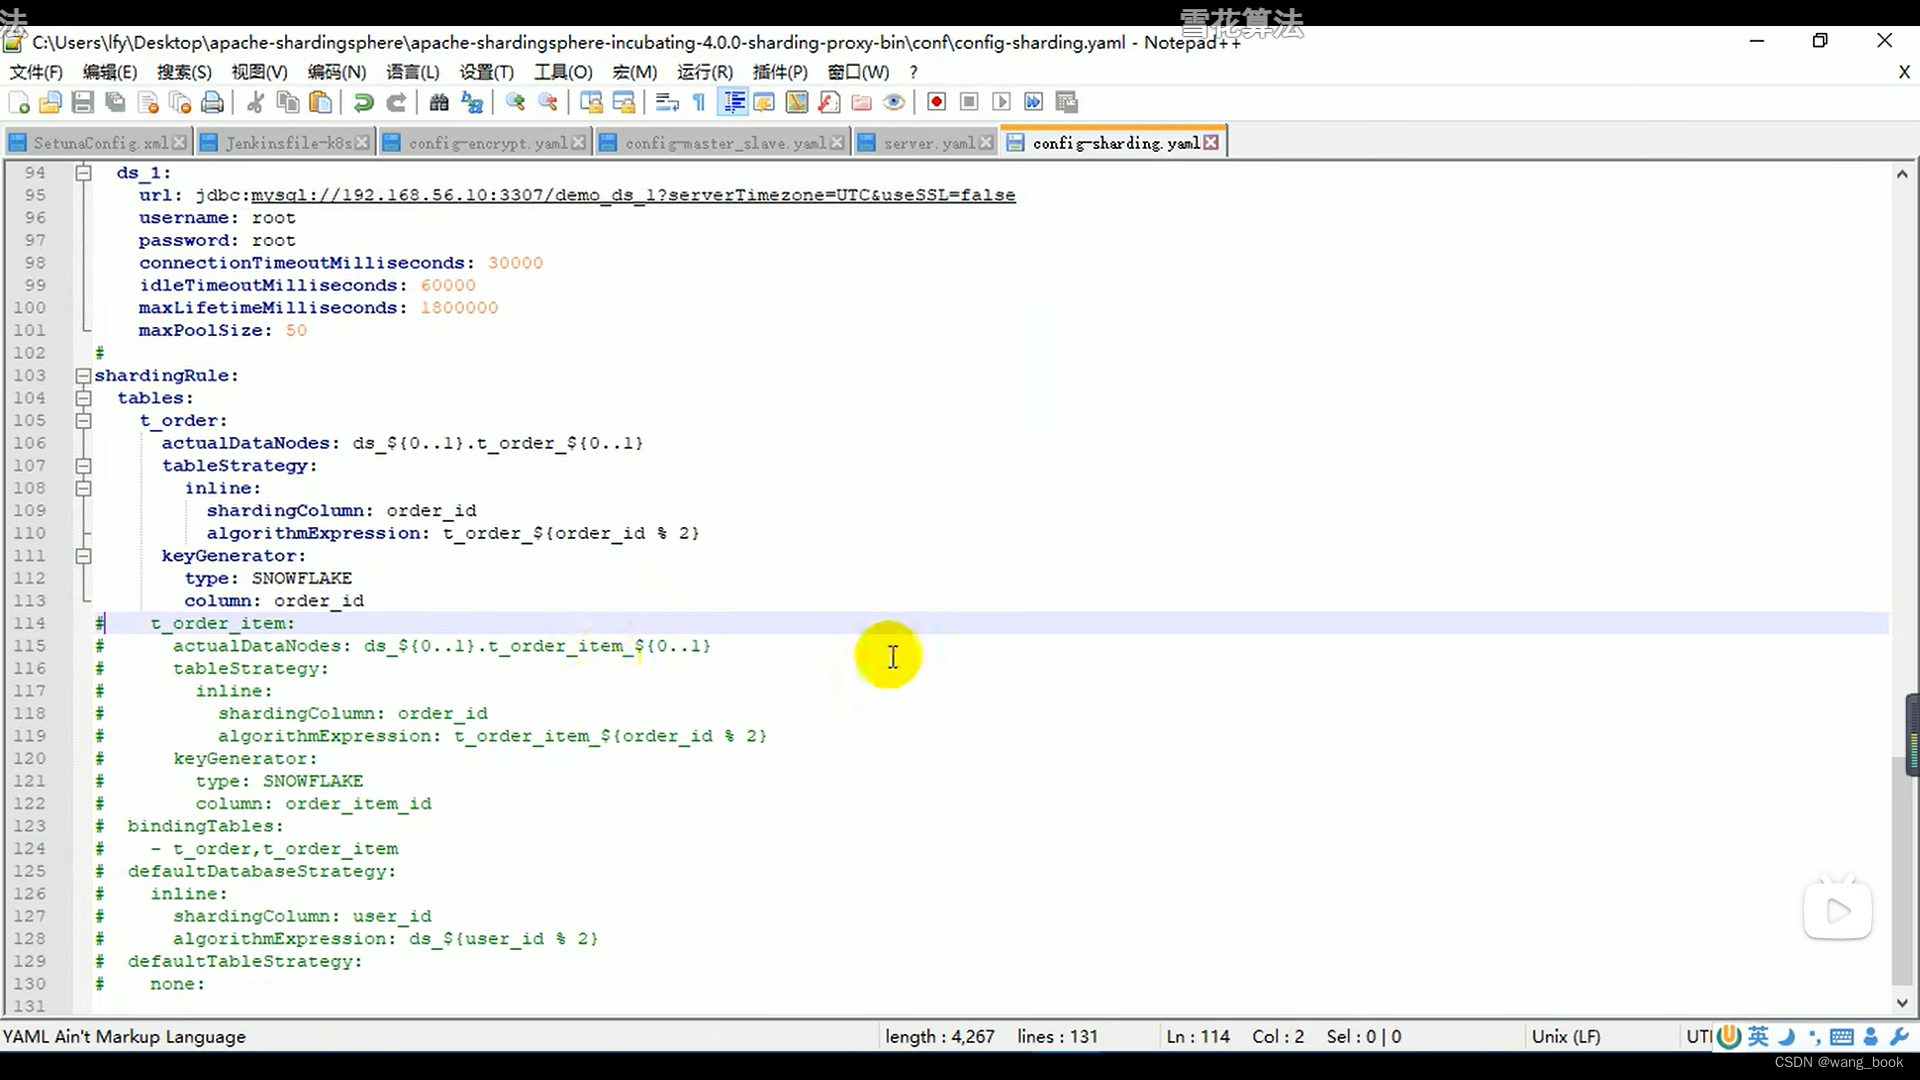Print the document with printer icon

click(x=212, y=102)
